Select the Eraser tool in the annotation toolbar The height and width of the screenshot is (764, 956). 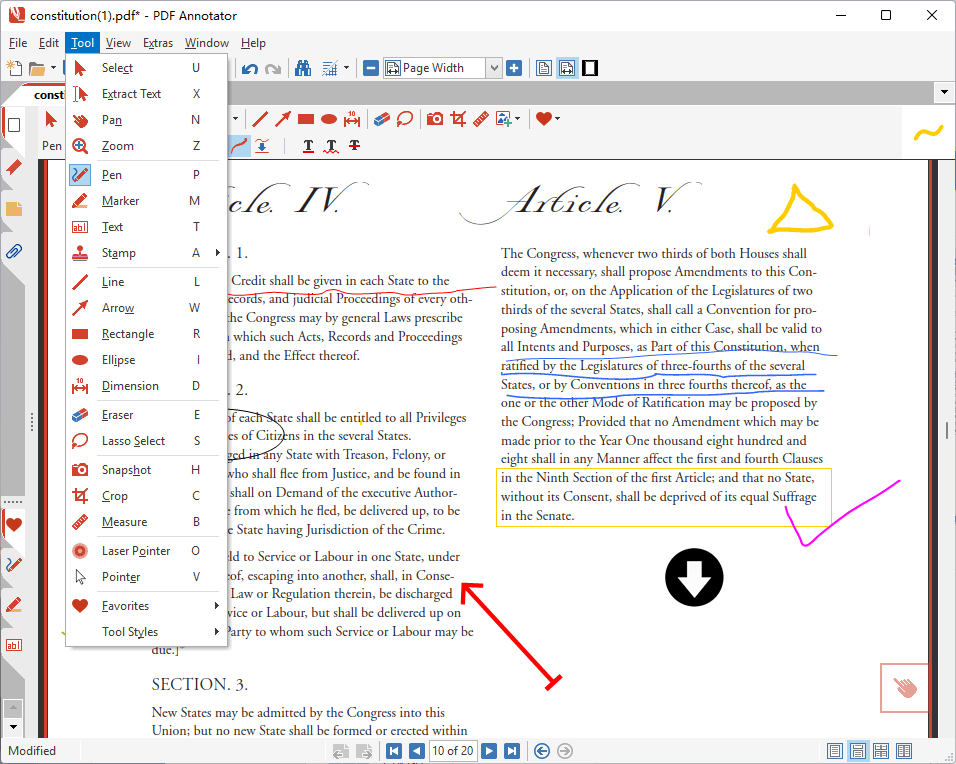tap(381, 119)
